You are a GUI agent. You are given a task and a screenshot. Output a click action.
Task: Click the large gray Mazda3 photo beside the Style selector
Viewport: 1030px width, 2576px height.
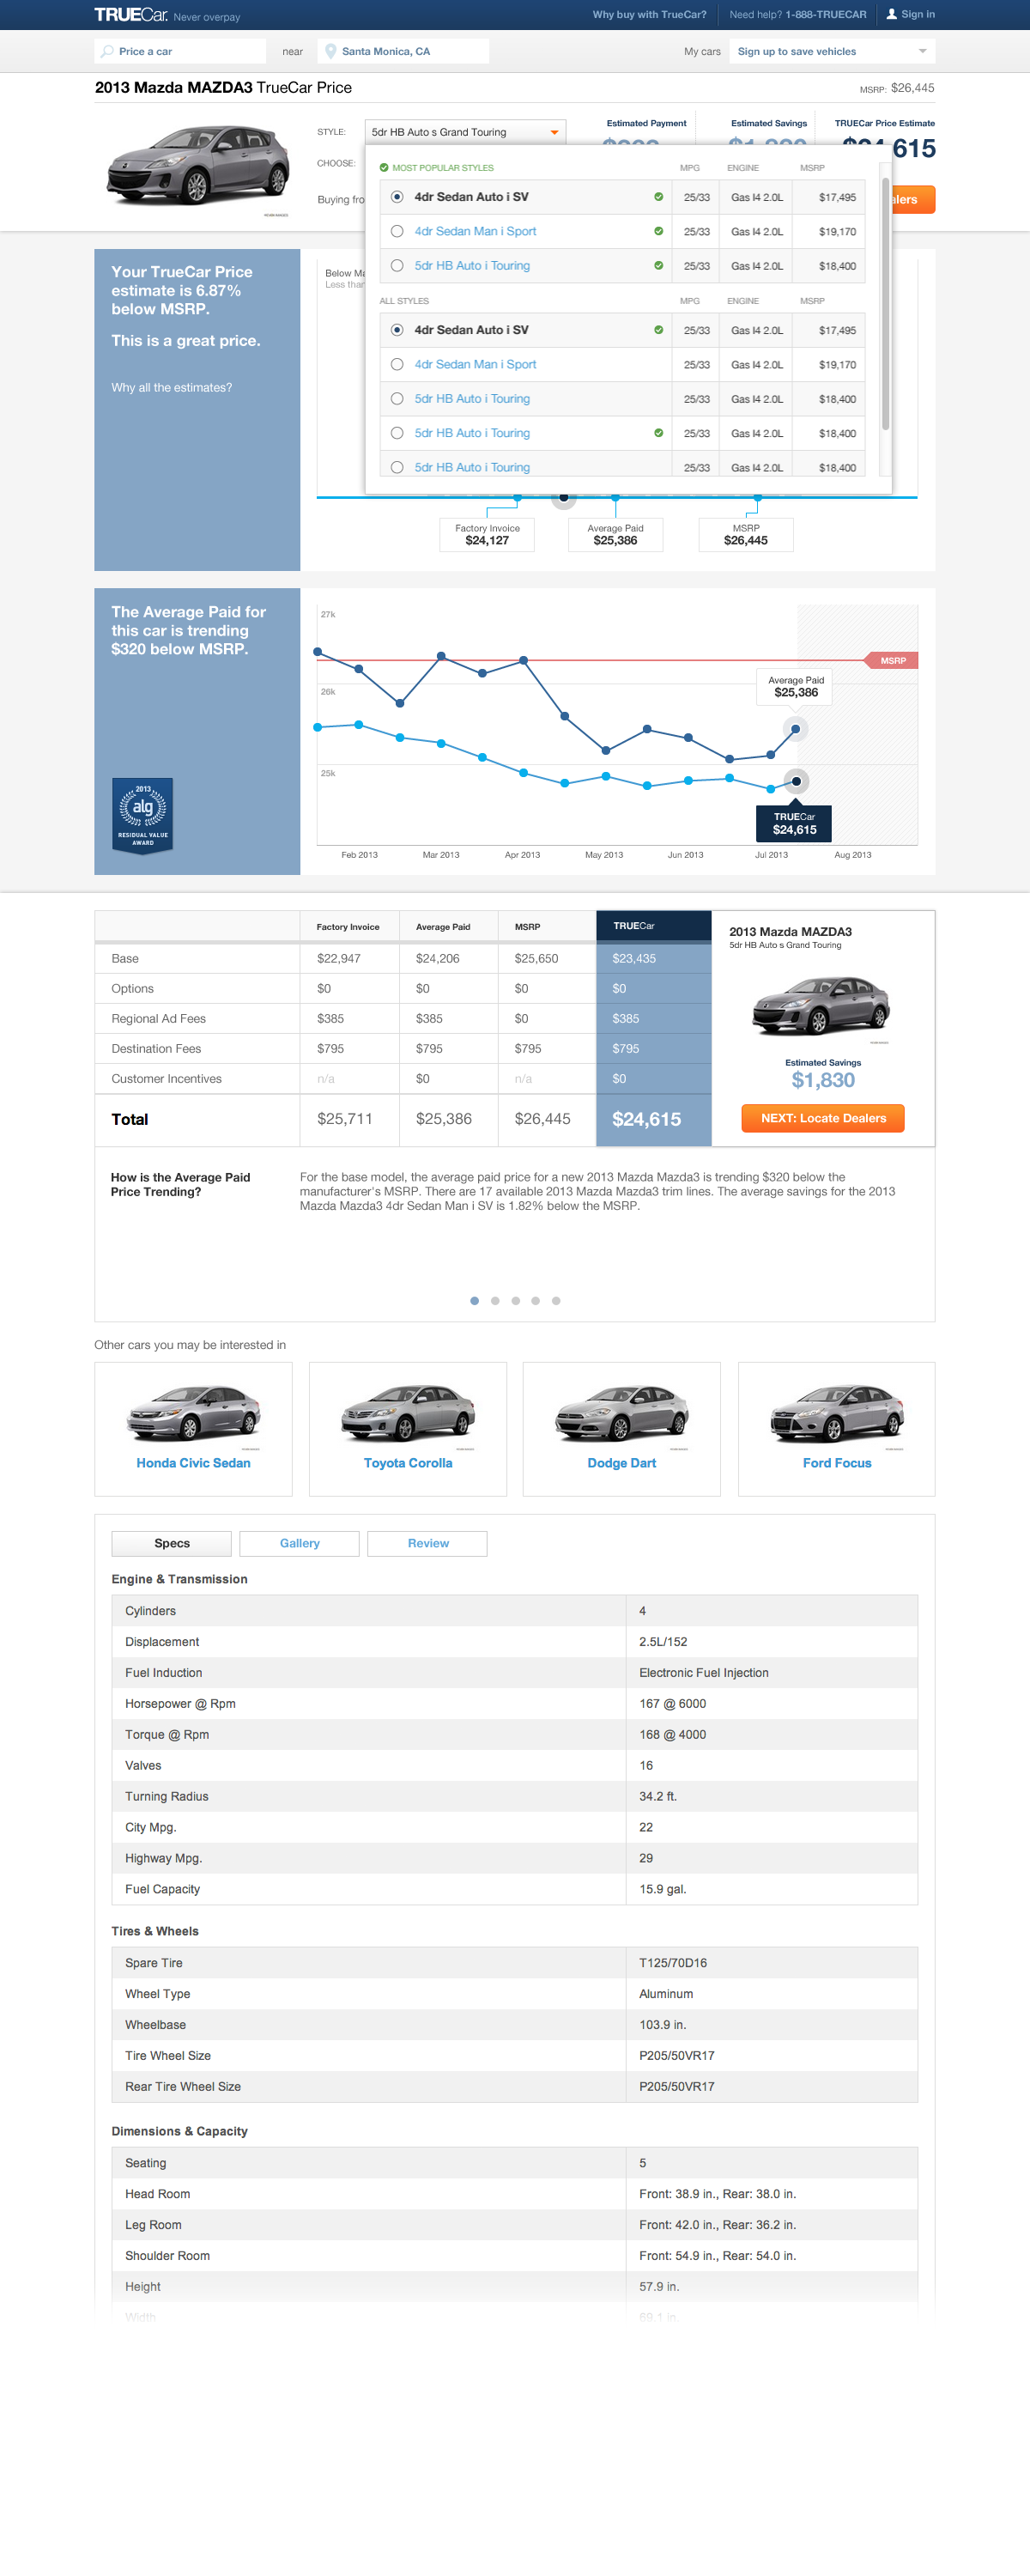click(198, 166)
